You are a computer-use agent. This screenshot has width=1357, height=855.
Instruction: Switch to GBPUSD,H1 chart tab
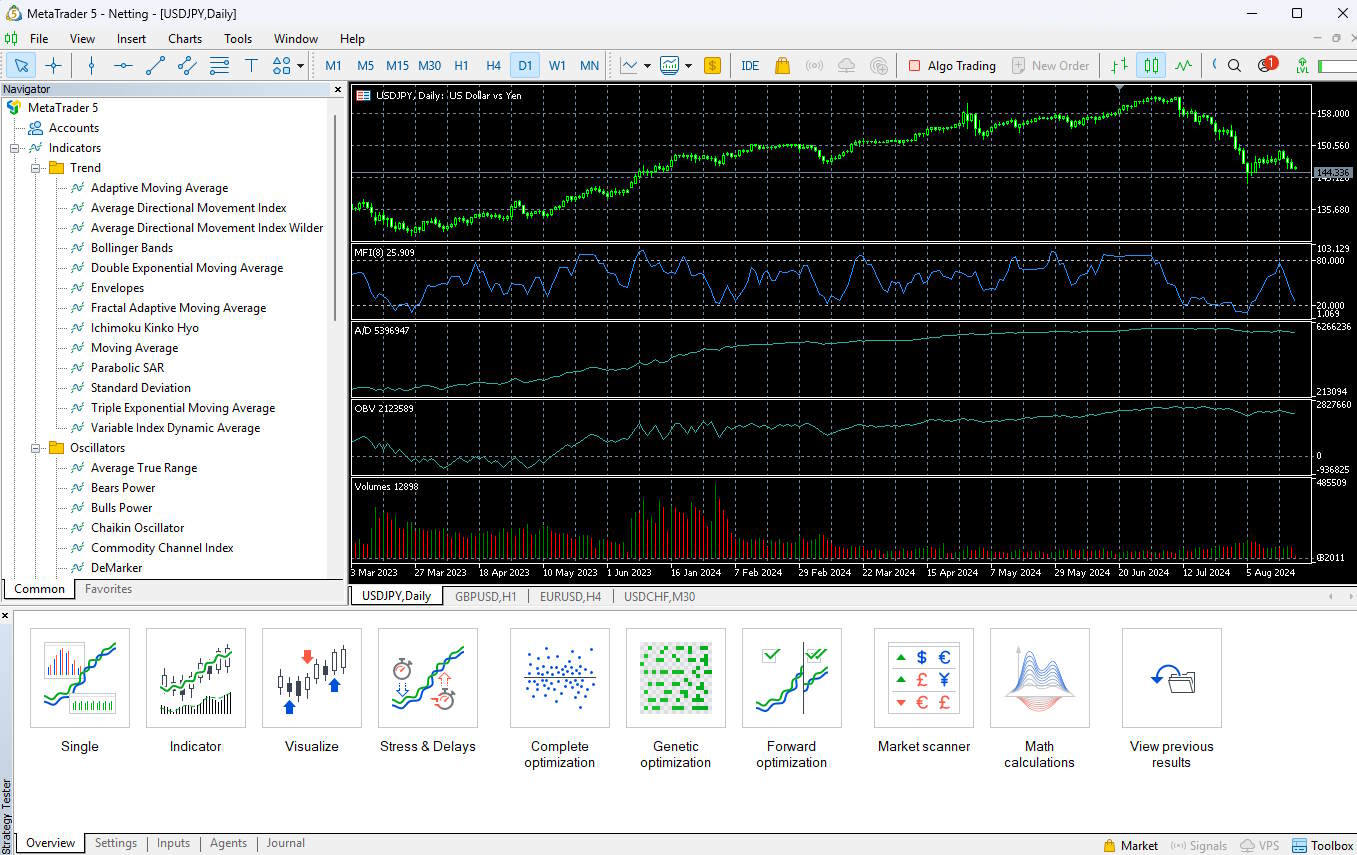point(485,596)
